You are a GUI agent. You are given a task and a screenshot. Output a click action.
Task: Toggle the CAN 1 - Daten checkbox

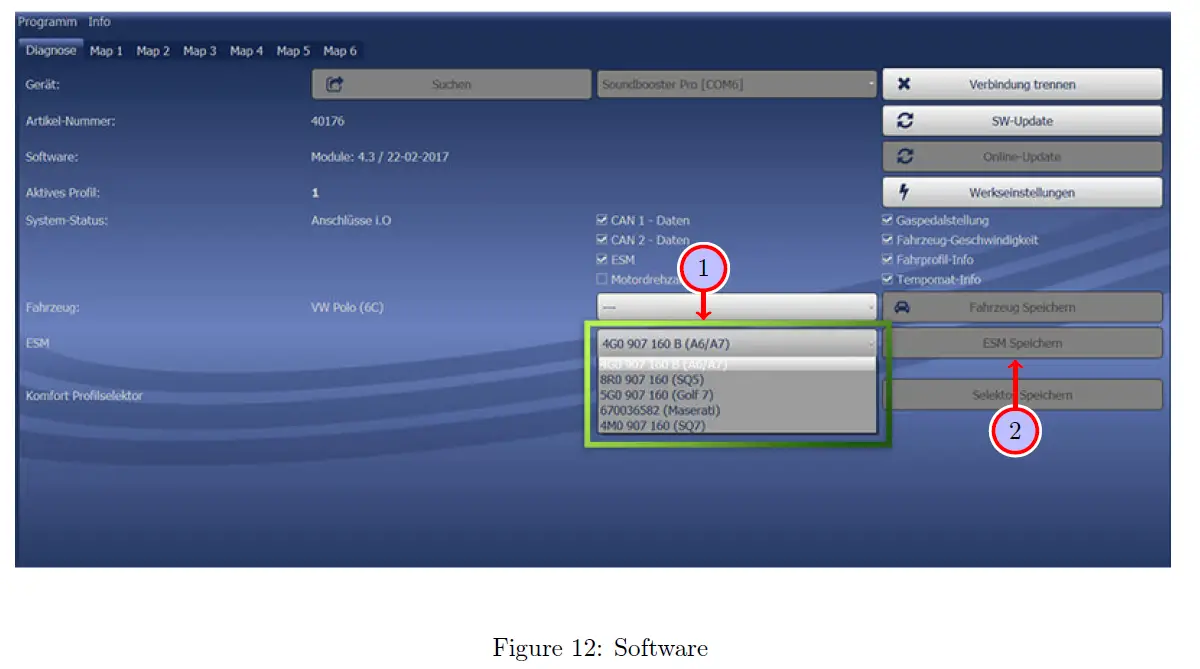pyautogui.click(x=602, y=220)
